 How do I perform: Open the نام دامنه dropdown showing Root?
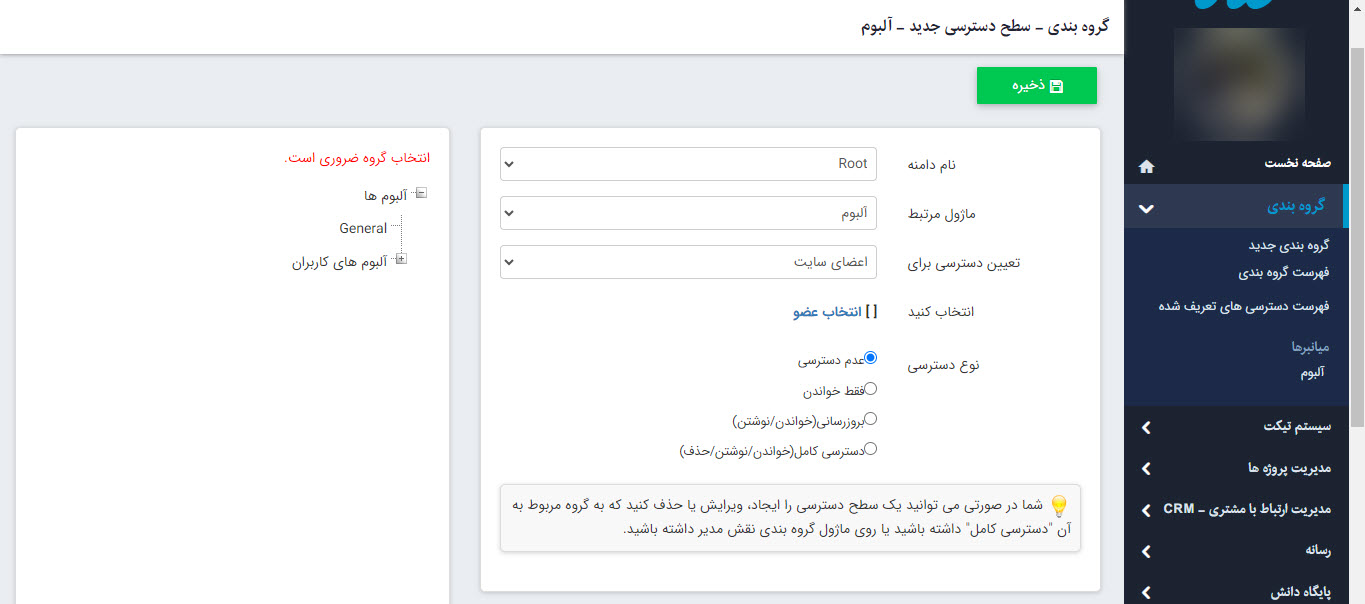(688, 163)
